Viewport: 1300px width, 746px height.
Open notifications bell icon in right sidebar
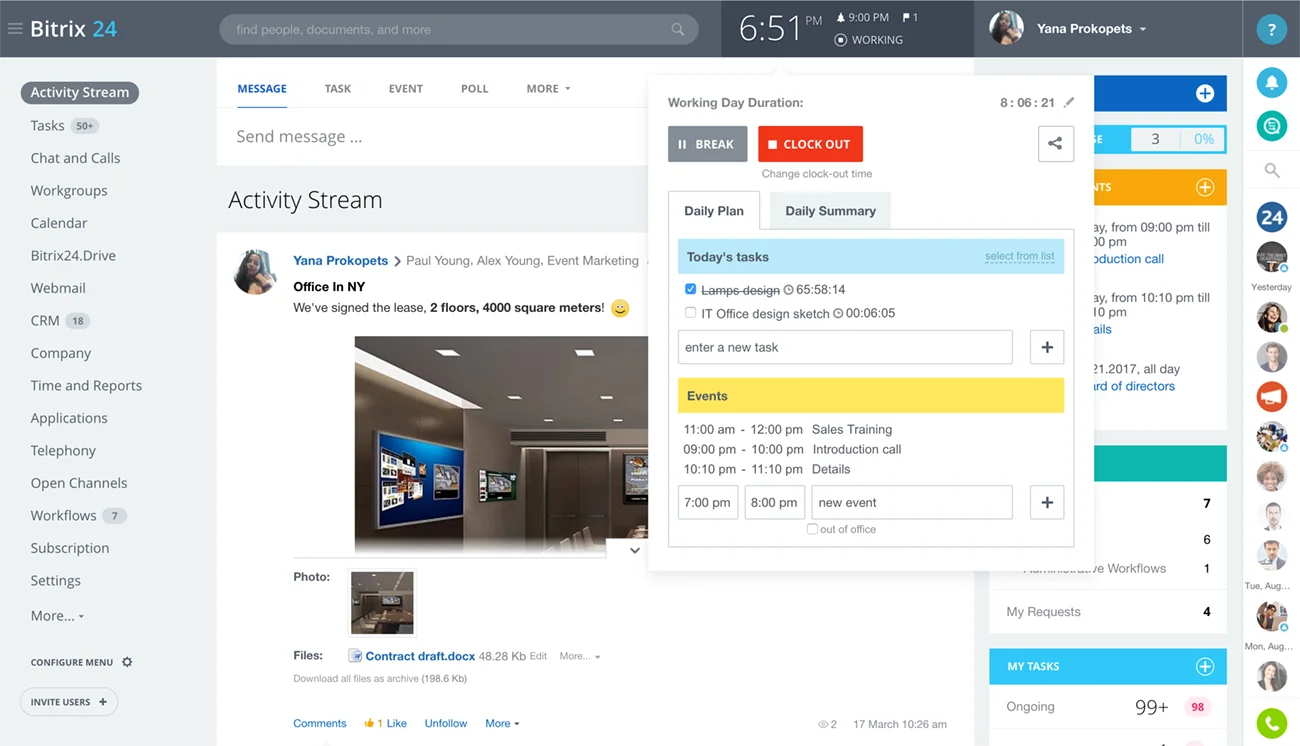[1271, 83]
